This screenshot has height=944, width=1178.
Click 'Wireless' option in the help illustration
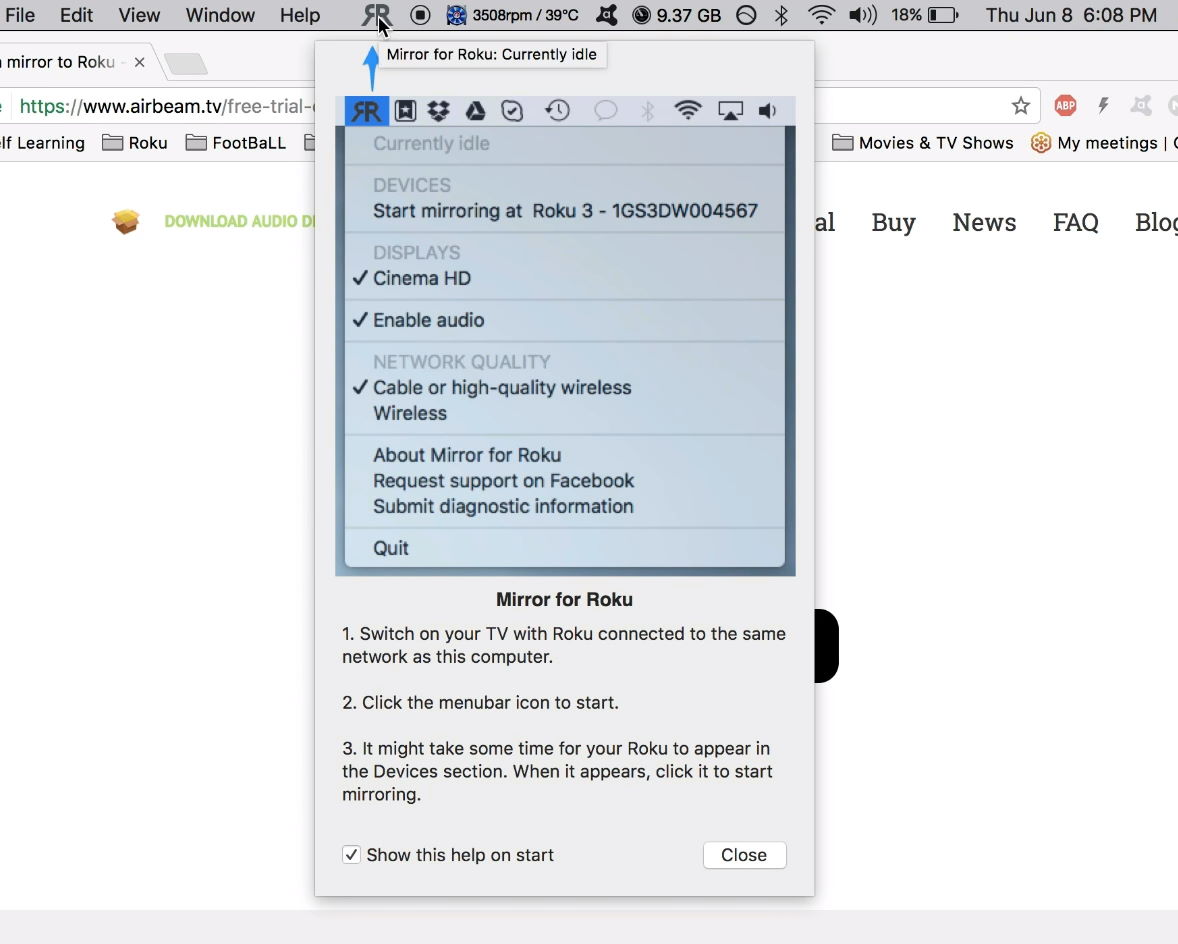[x=409, y=413]
